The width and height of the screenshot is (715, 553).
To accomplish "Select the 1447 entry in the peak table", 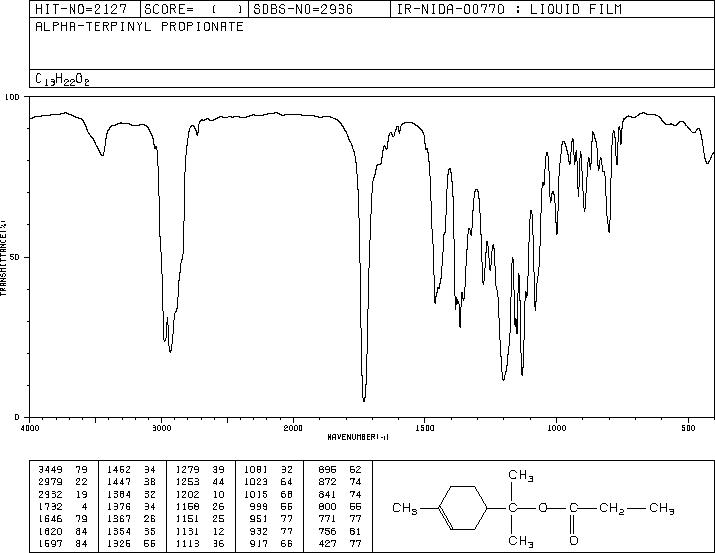I will (119, 481).
